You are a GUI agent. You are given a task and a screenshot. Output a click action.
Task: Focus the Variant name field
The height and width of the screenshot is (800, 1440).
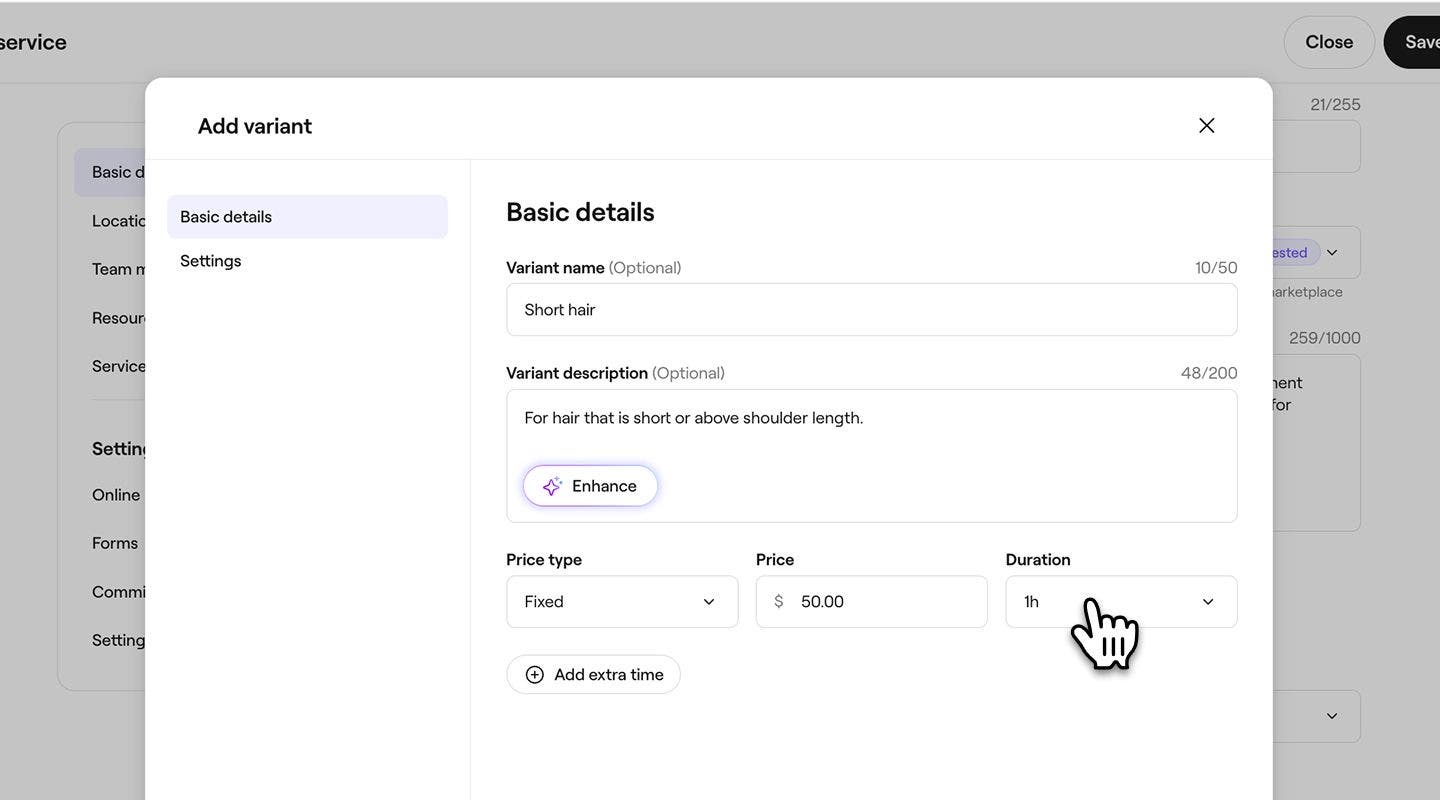point(871,310)
